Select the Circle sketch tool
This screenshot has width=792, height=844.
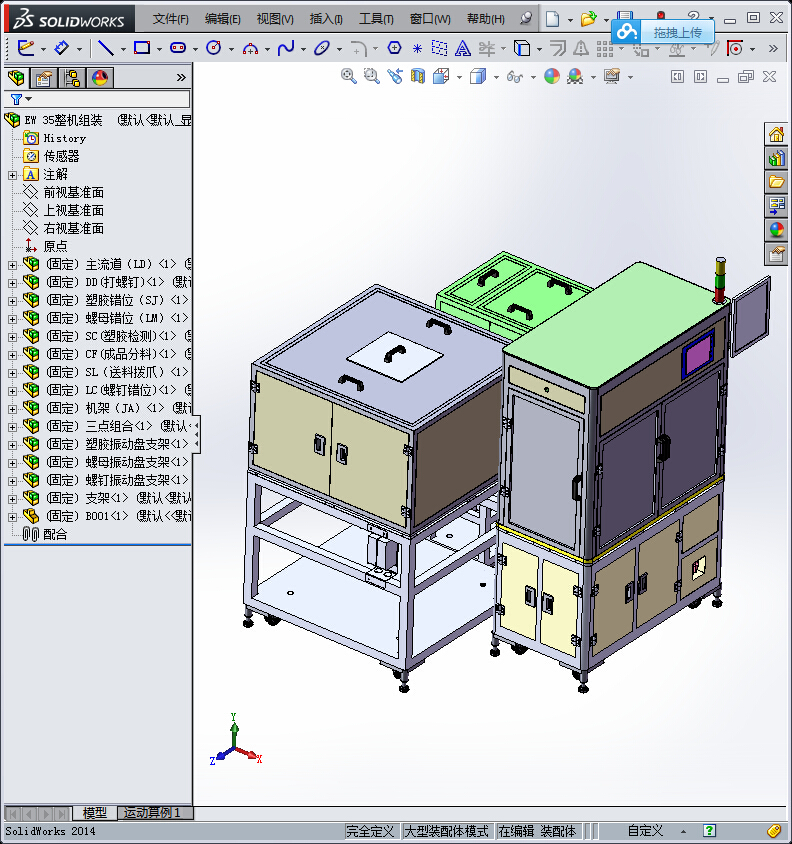point(214,48)
